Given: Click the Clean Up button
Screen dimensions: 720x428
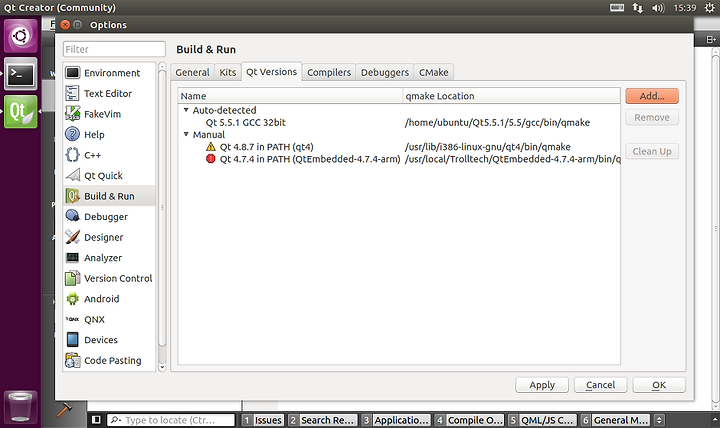Looking at the screenshot, I should (652, 151).
